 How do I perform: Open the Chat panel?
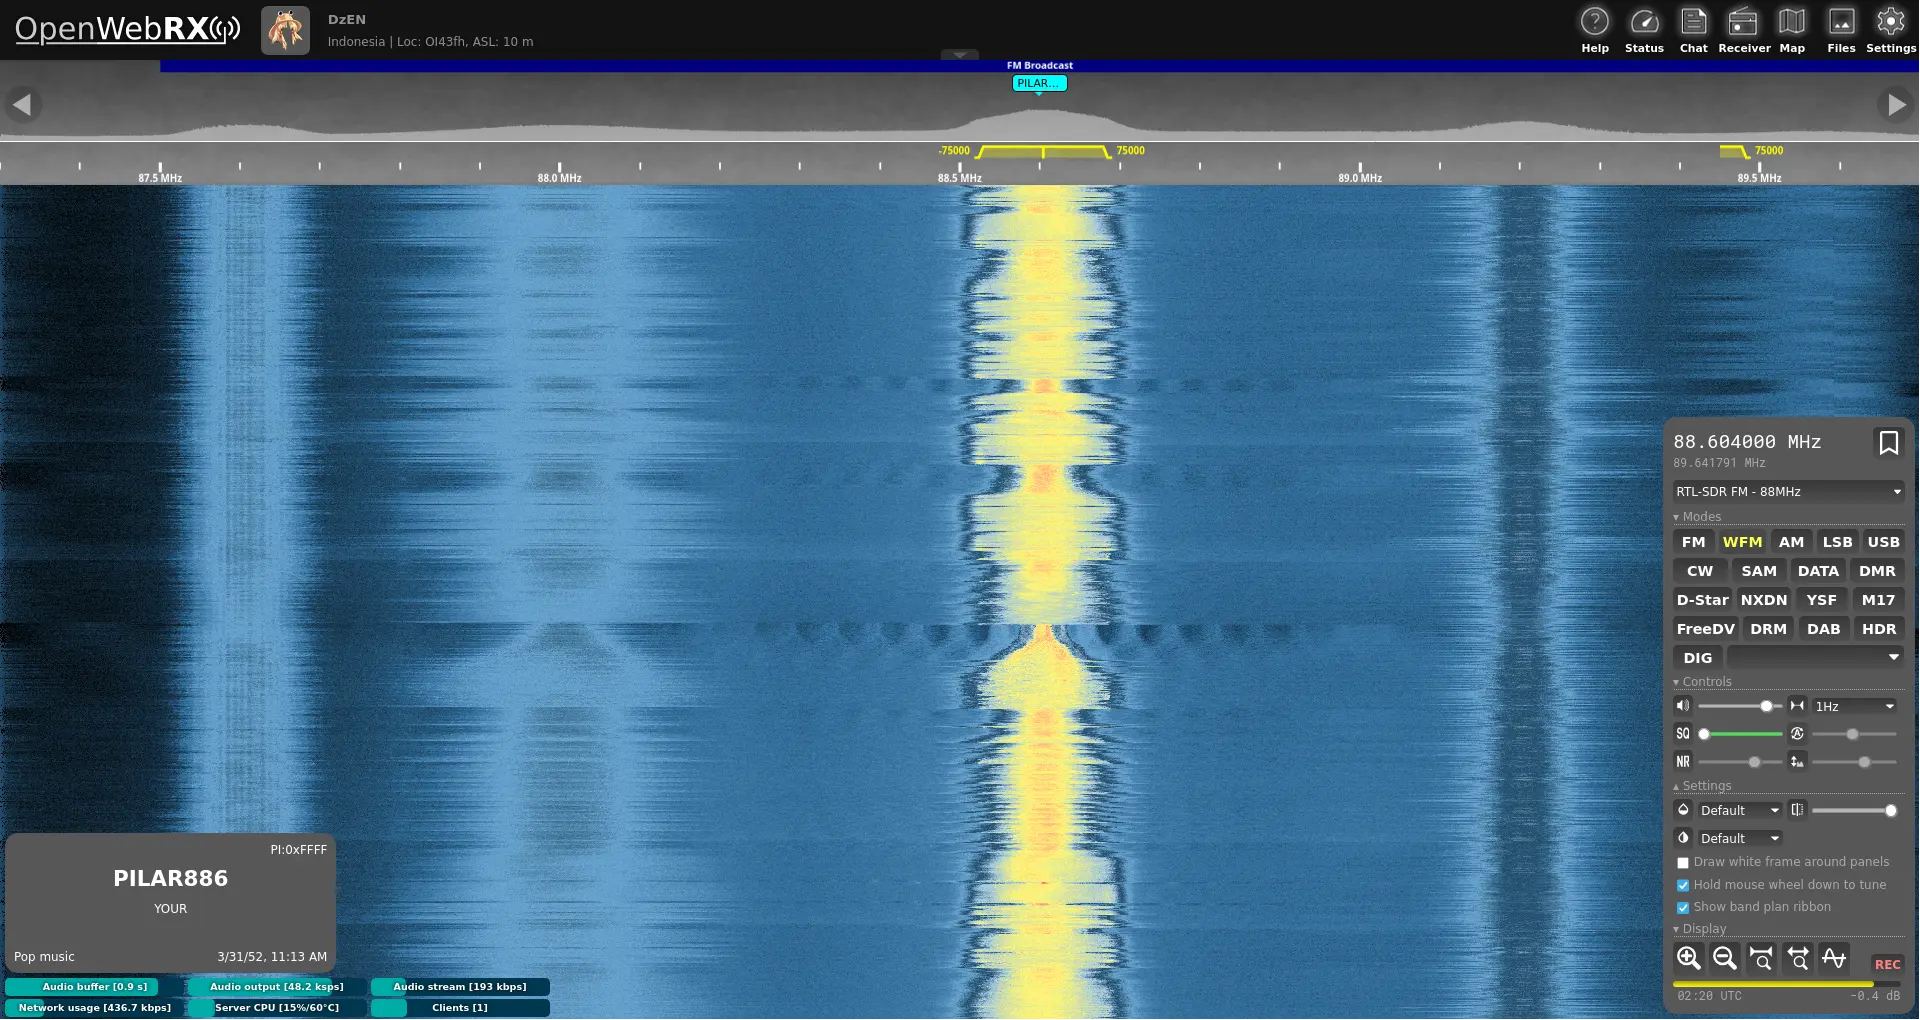point(1693,30)
